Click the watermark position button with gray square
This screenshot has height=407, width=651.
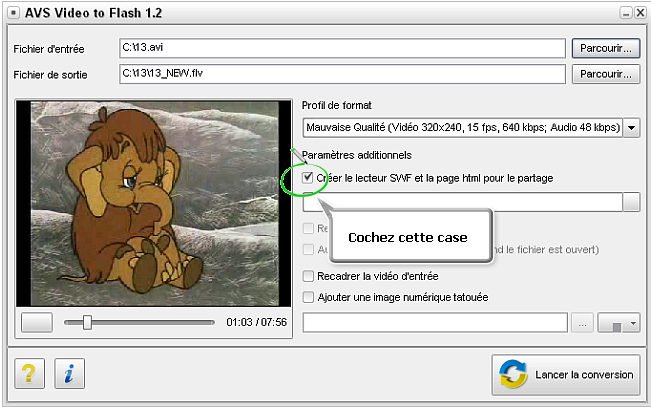619,323
